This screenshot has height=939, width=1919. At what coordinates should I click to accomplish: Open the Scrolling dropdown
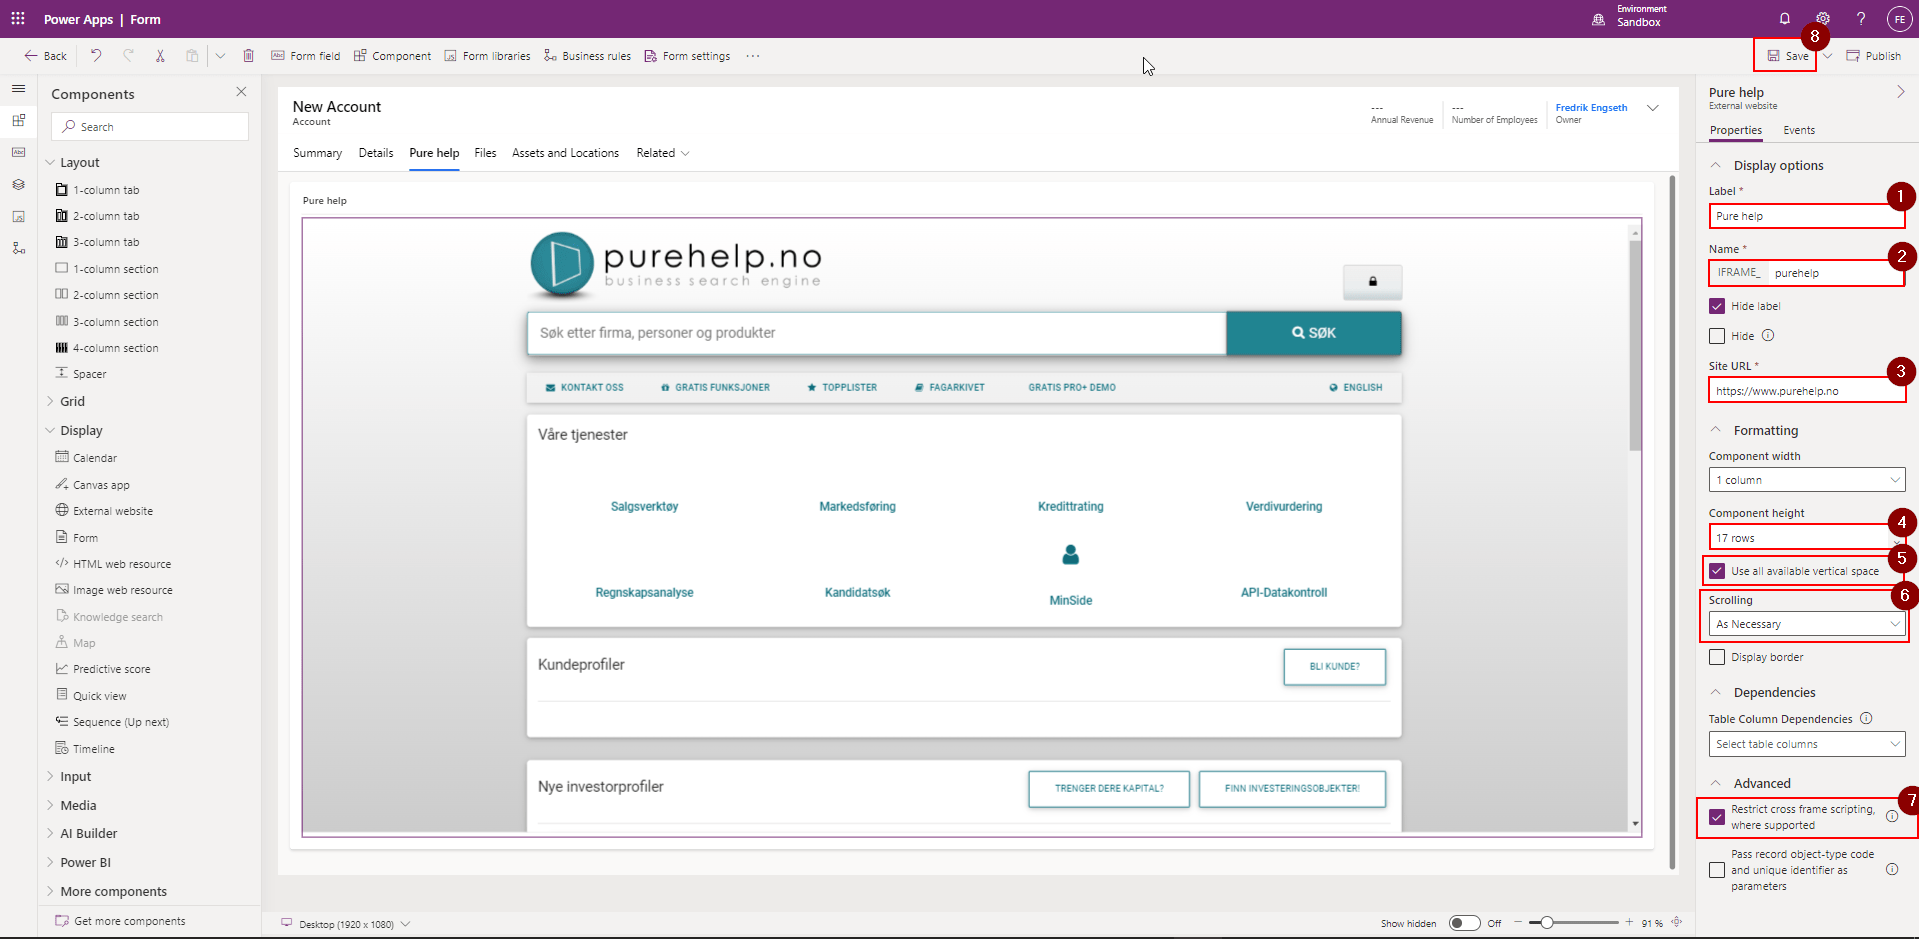pyautogui.click(x=1805, y=623)
